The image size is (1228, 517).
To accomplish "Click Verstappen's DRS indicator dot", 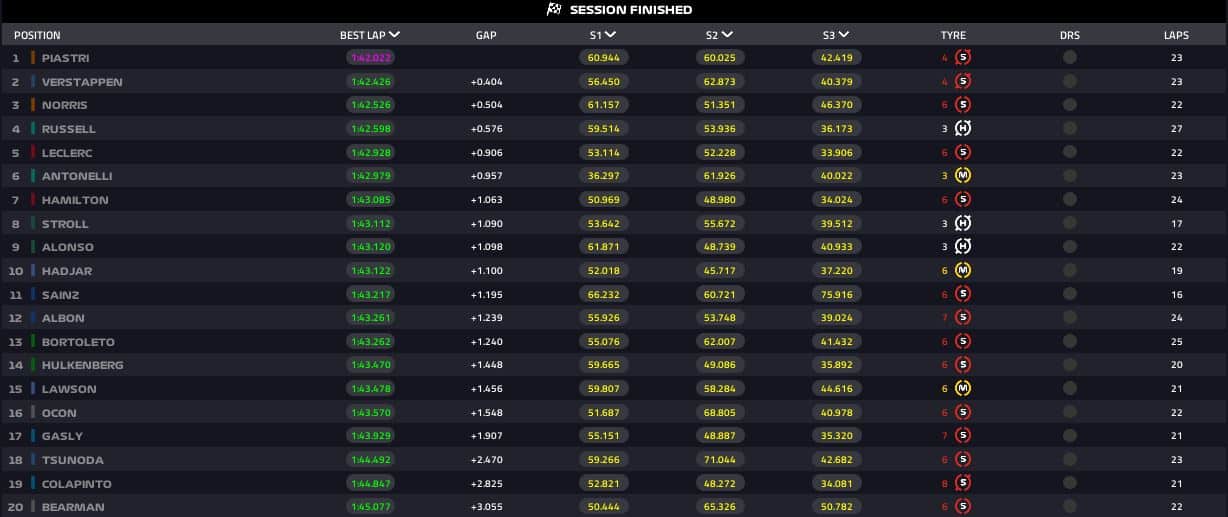I will (x=1070, y=81).
